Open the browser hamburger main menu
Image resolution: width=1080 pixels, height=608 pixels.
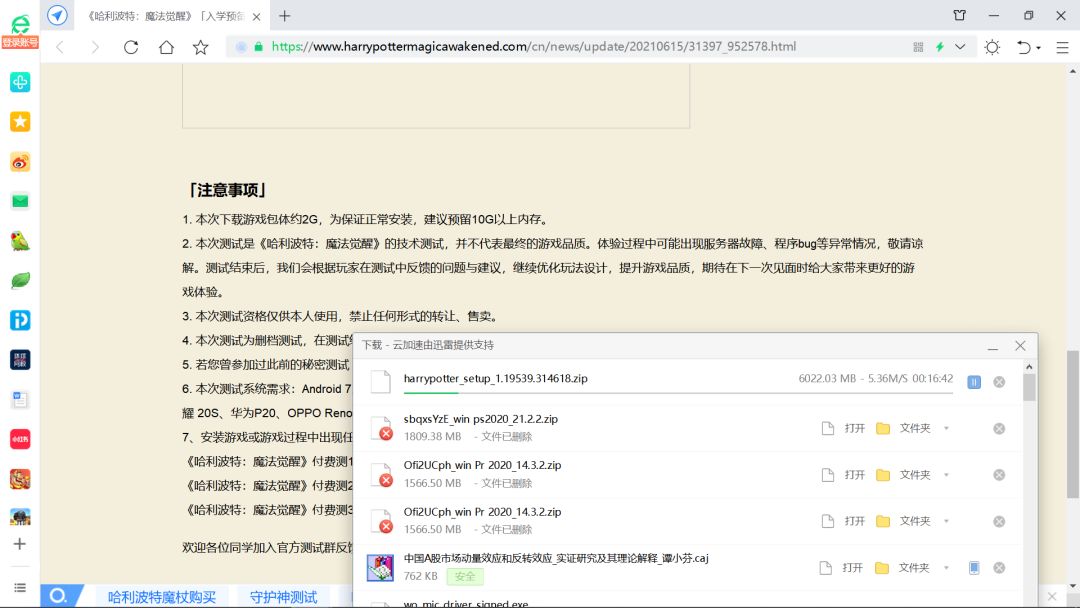(x=1063, y=47)
